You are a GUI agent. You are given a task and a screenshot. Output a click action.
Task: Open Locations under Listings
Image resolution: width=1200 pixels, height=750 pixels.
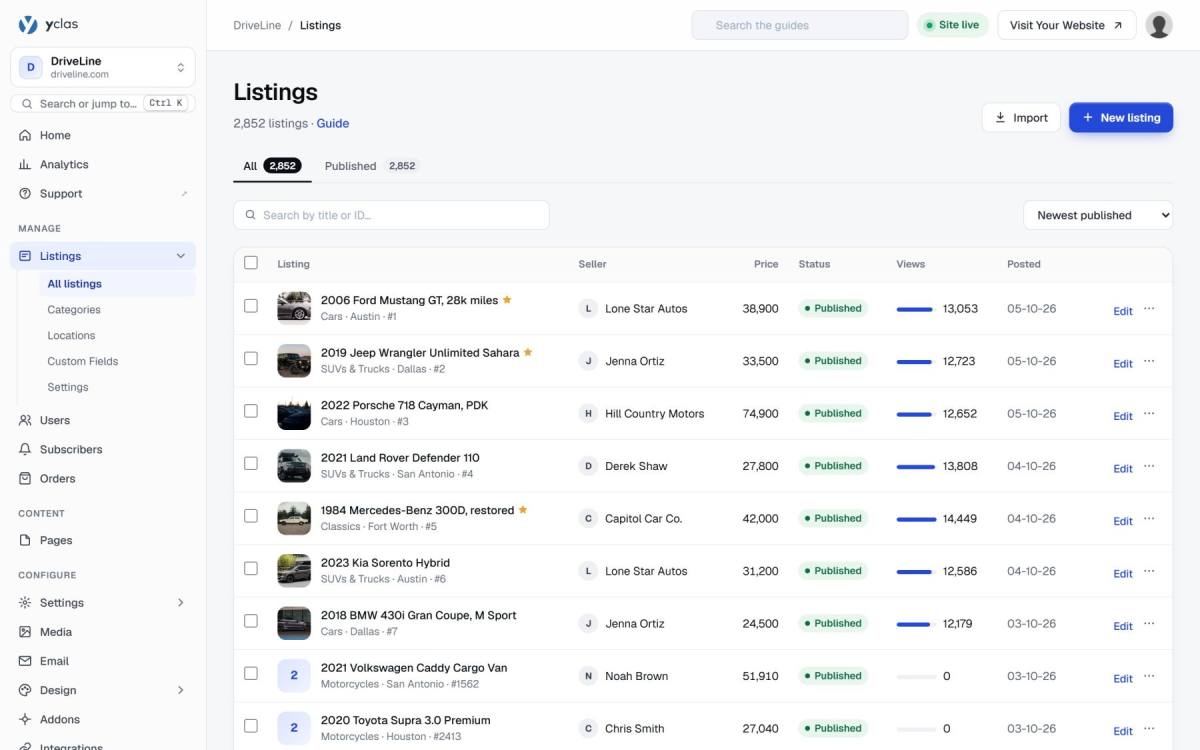(x=117, y=336)
